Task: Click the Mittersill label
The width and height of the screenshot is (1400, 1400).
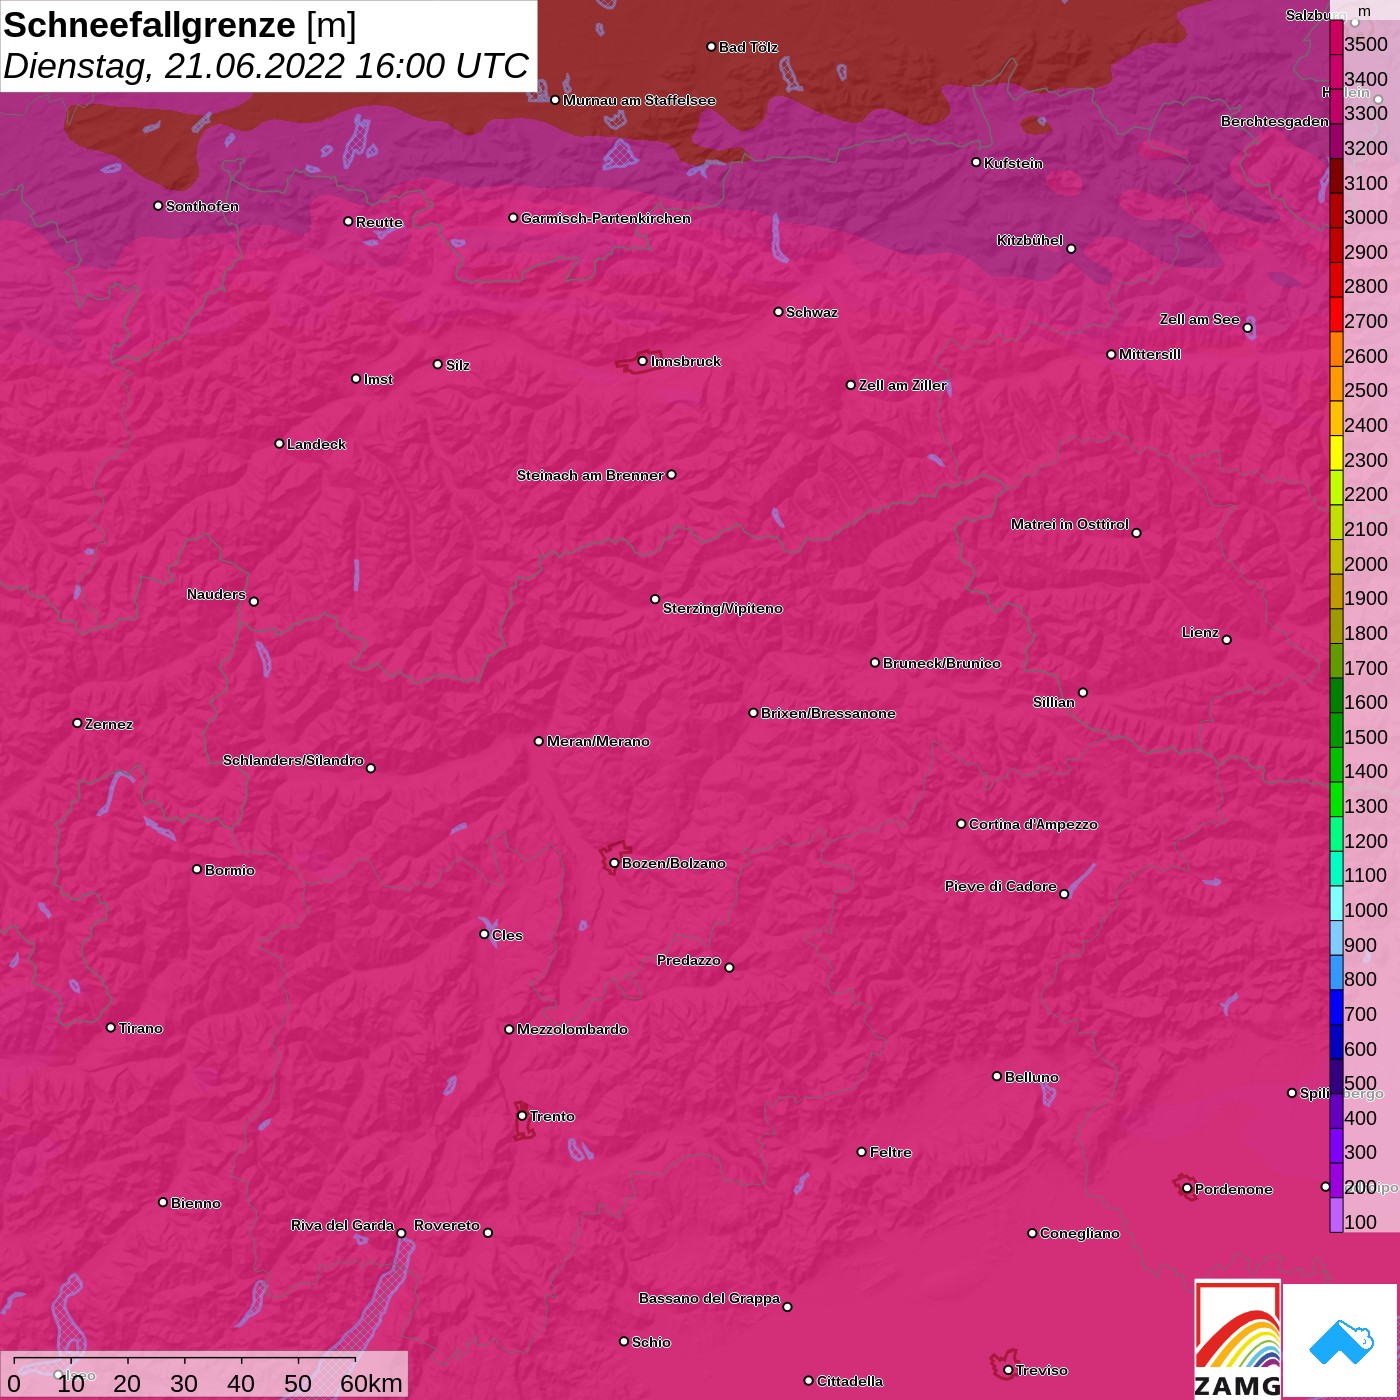Action: click(x=1150, y=354)
